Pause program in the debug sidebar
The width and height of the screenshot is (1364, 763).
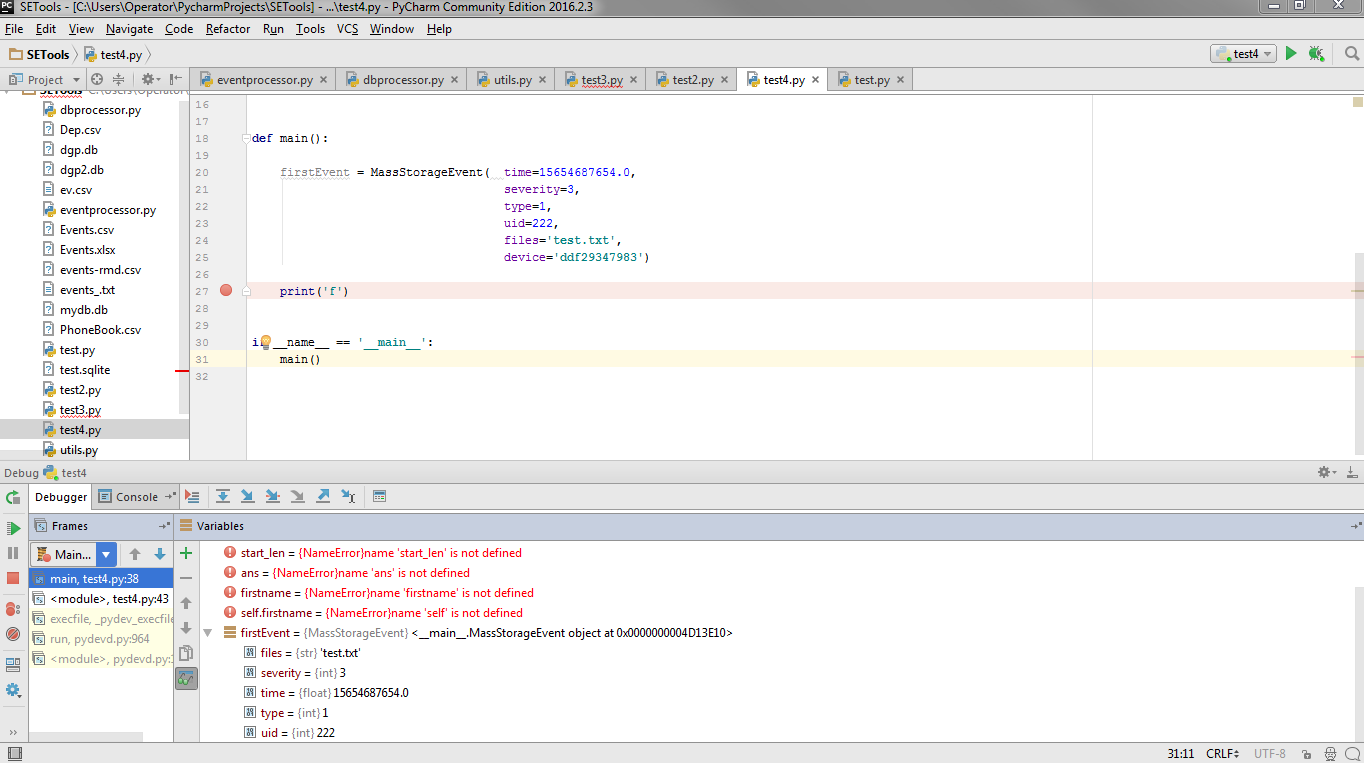[x=13, y=553]
